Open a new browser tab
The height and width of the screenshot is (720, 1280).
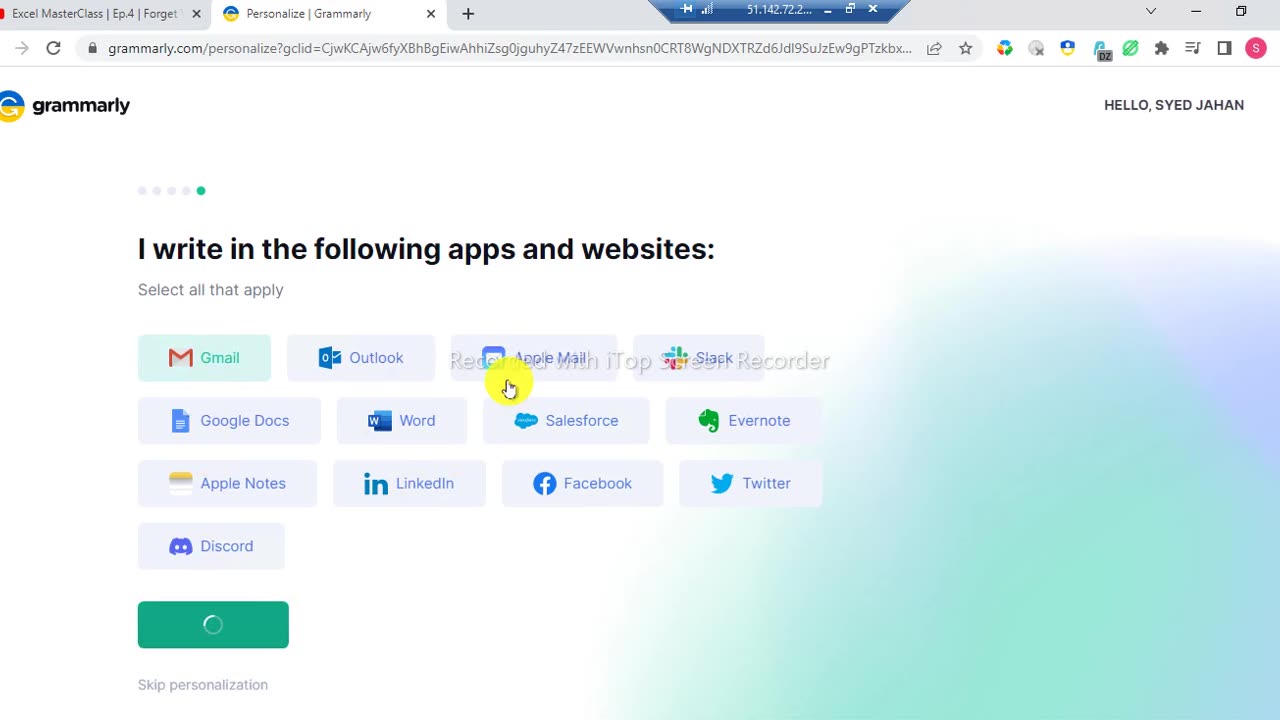point(468,14)
